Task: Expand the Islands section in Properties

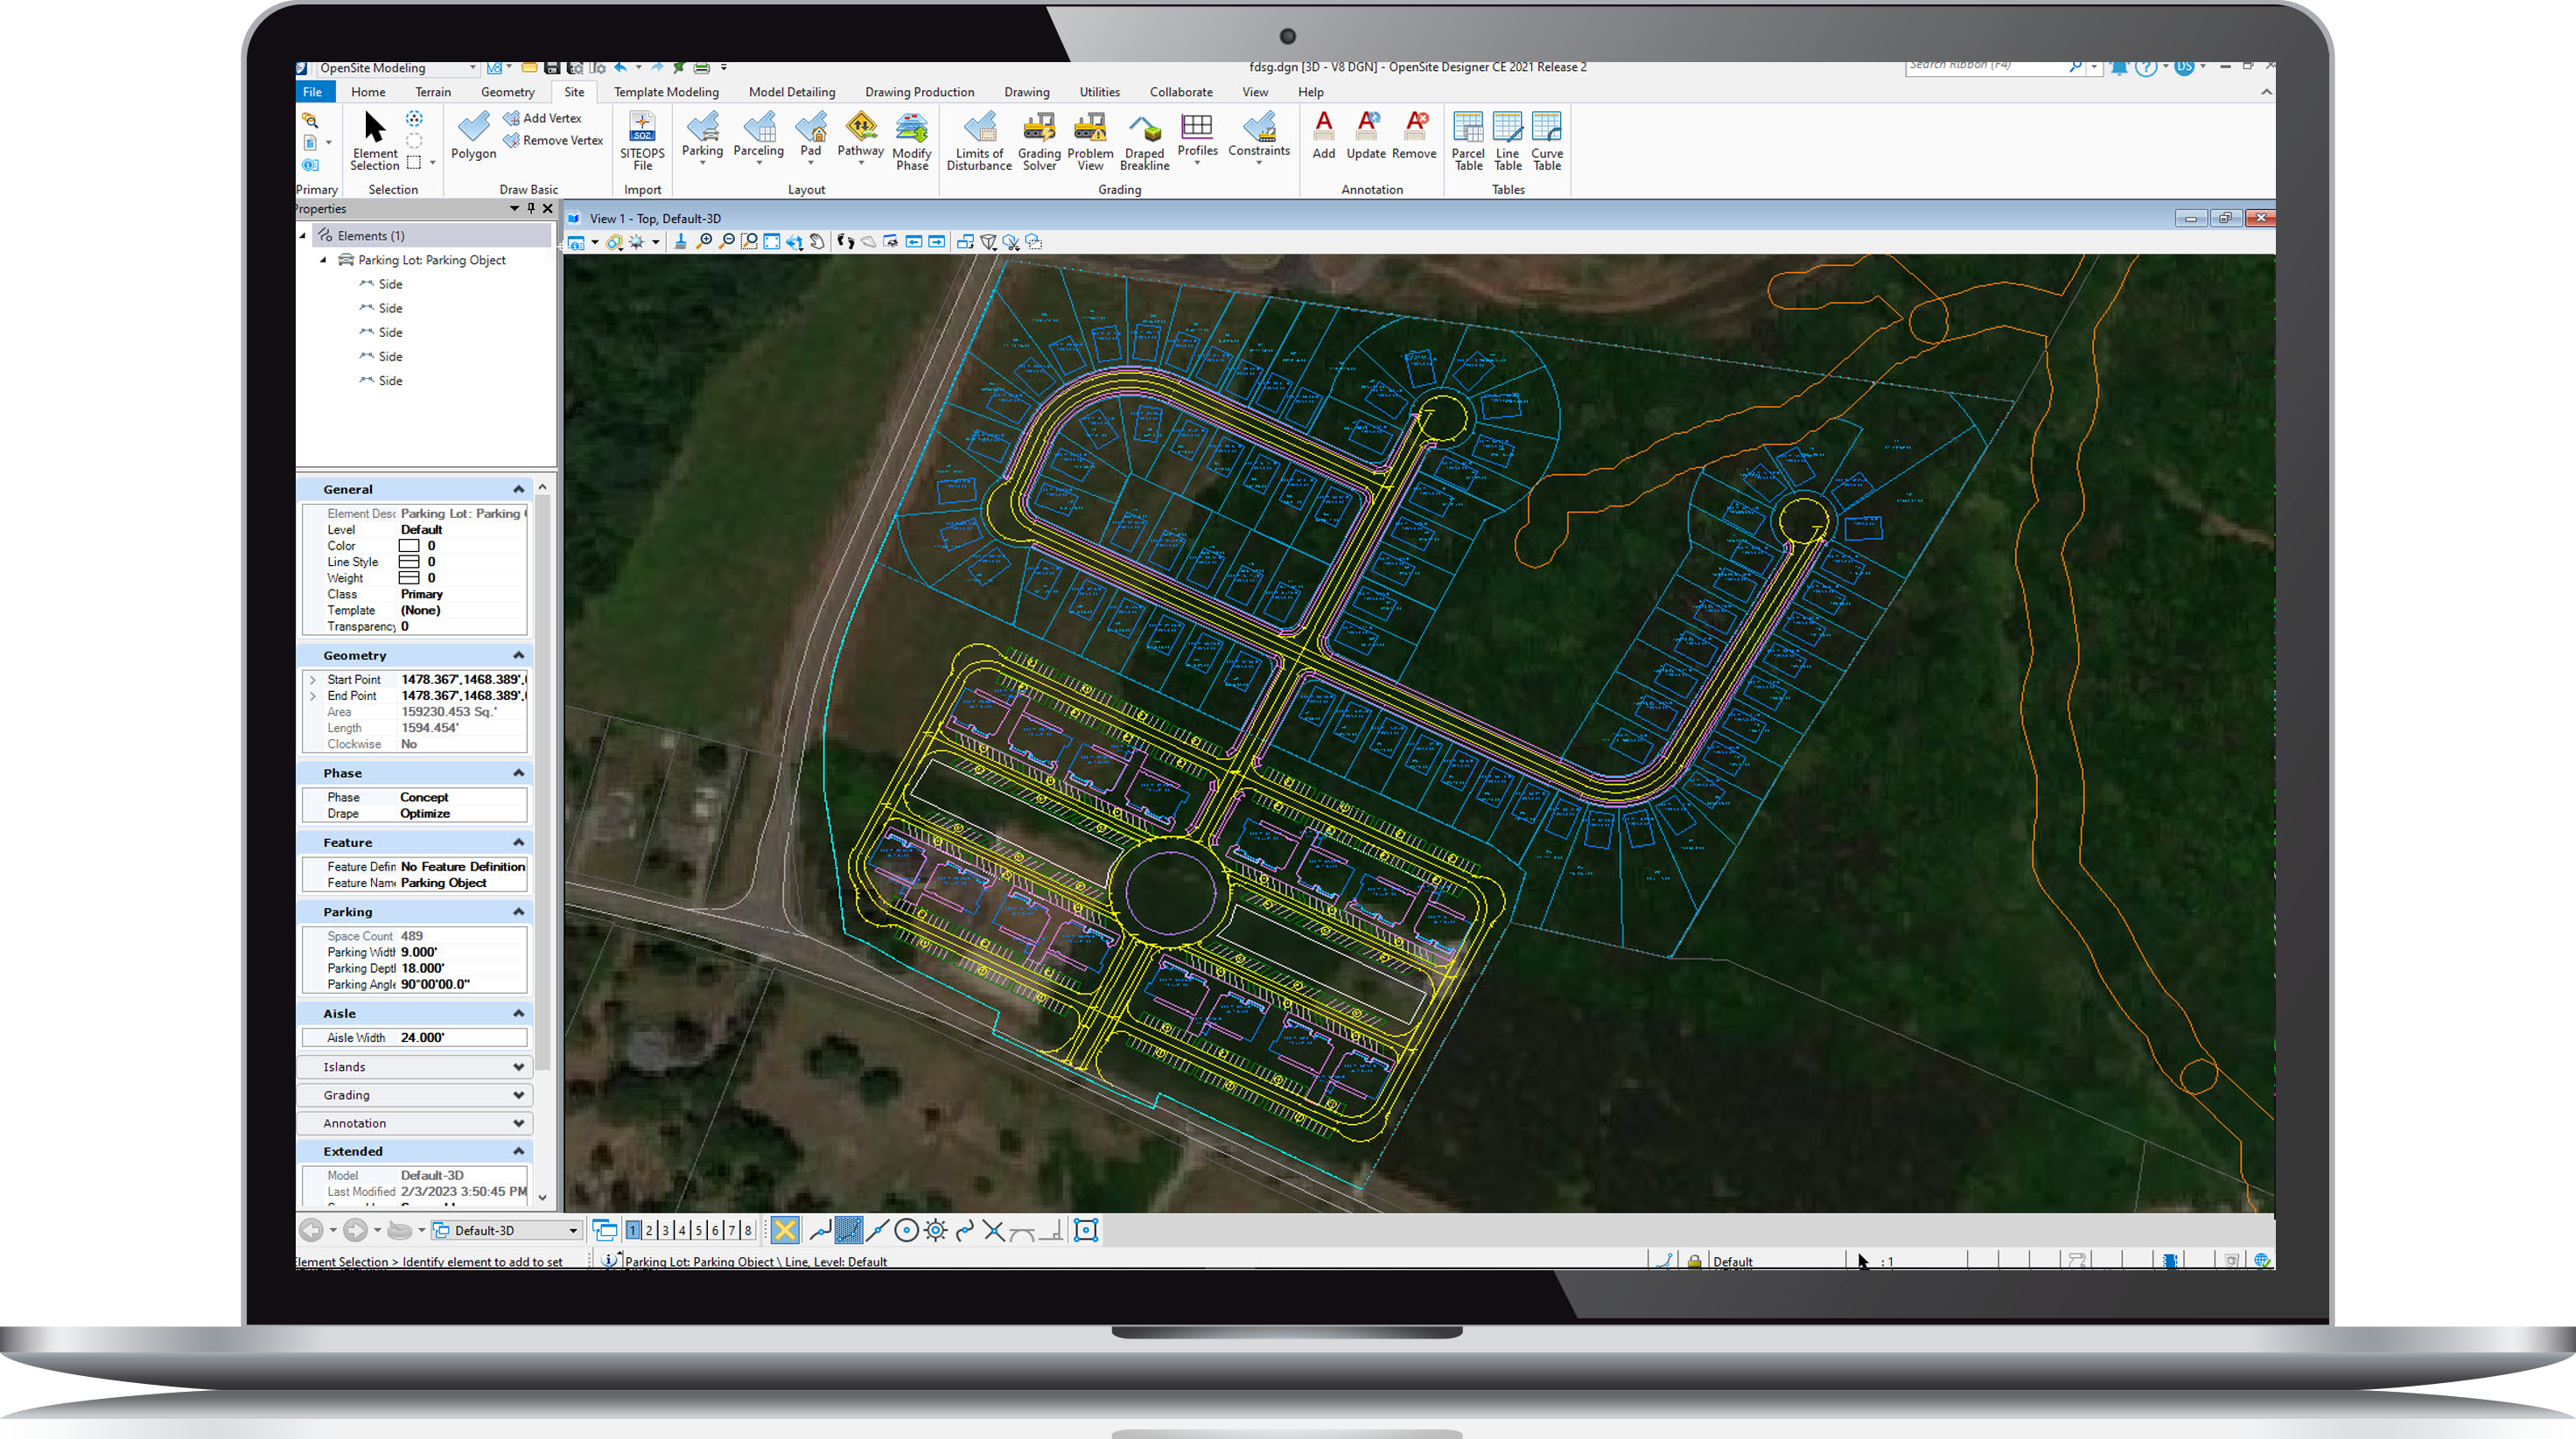Action: 518,1066
